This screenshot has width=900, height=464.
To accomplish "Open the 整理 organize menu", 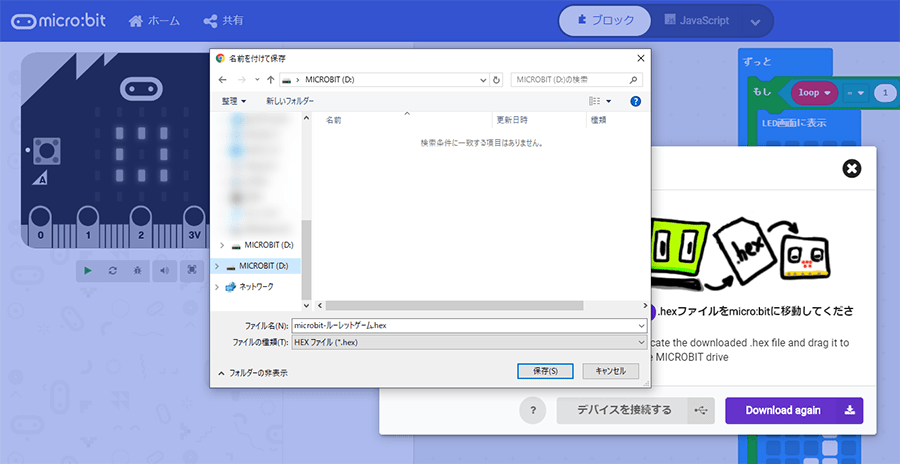I will pyautogui.click(x=234, y=101).
